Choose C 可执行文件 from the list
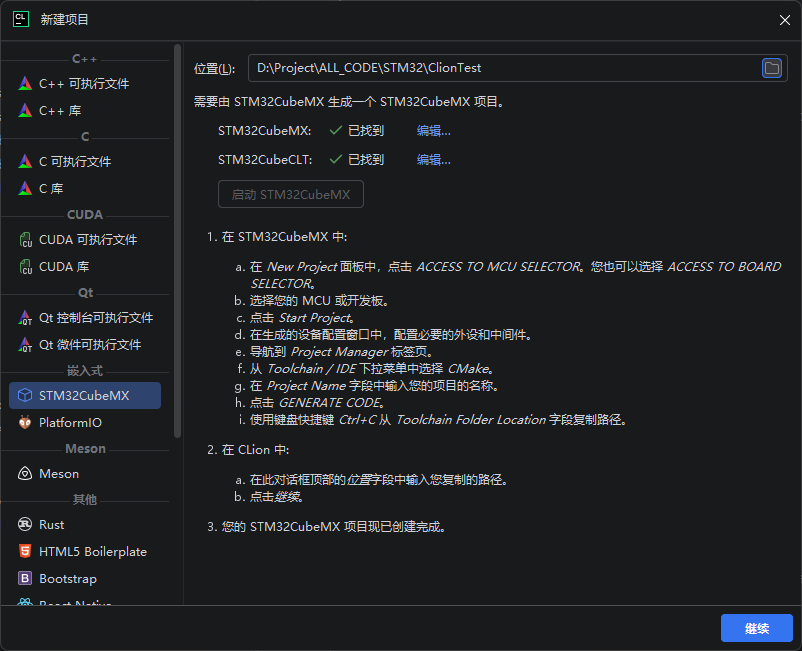This screenshot has height=651, width=802. [75, 162]
